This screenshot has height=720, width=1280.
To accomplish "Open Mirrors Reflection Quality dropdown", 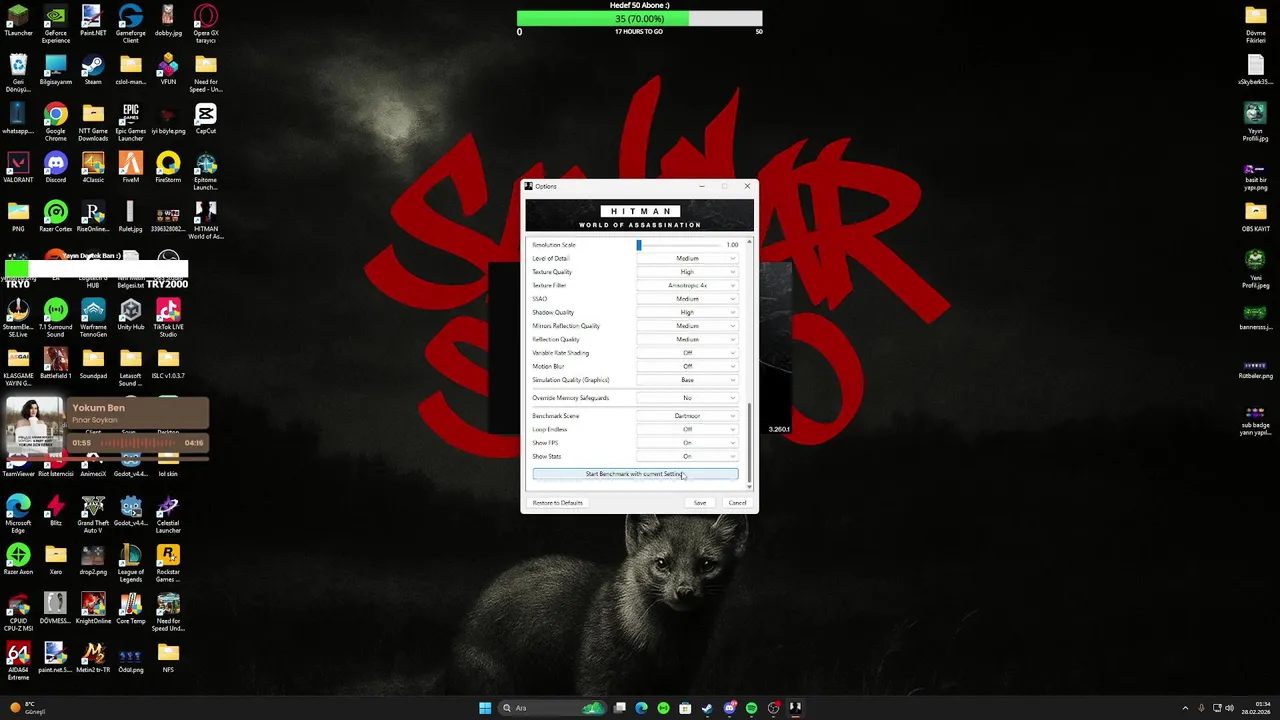I will coord(687,326).
